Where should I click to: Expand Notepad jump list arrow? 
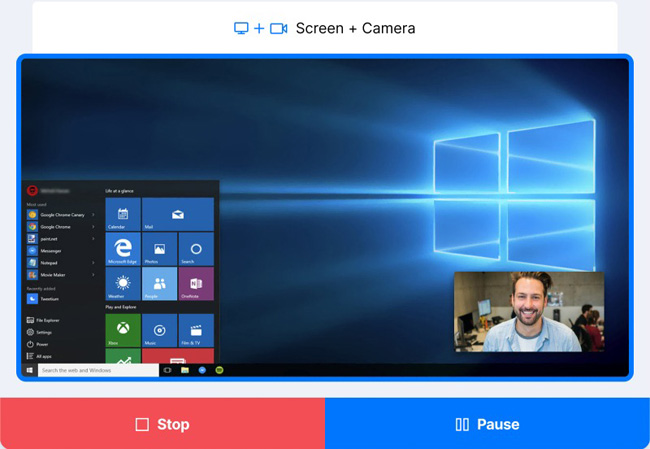(x=93, y=263)
